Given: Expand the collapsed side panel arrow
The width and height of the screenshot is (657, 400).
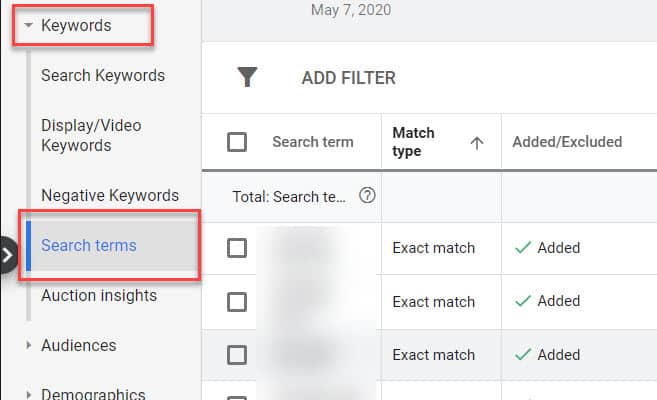Looking at the screenshot, I should (8, 255).
